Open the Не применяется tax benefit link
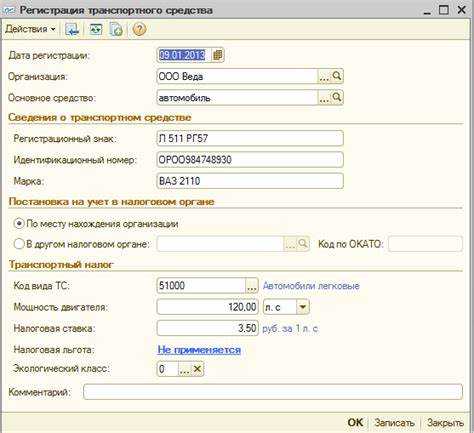474x433 pixels. pyautogui.click(x=199, y=350)
